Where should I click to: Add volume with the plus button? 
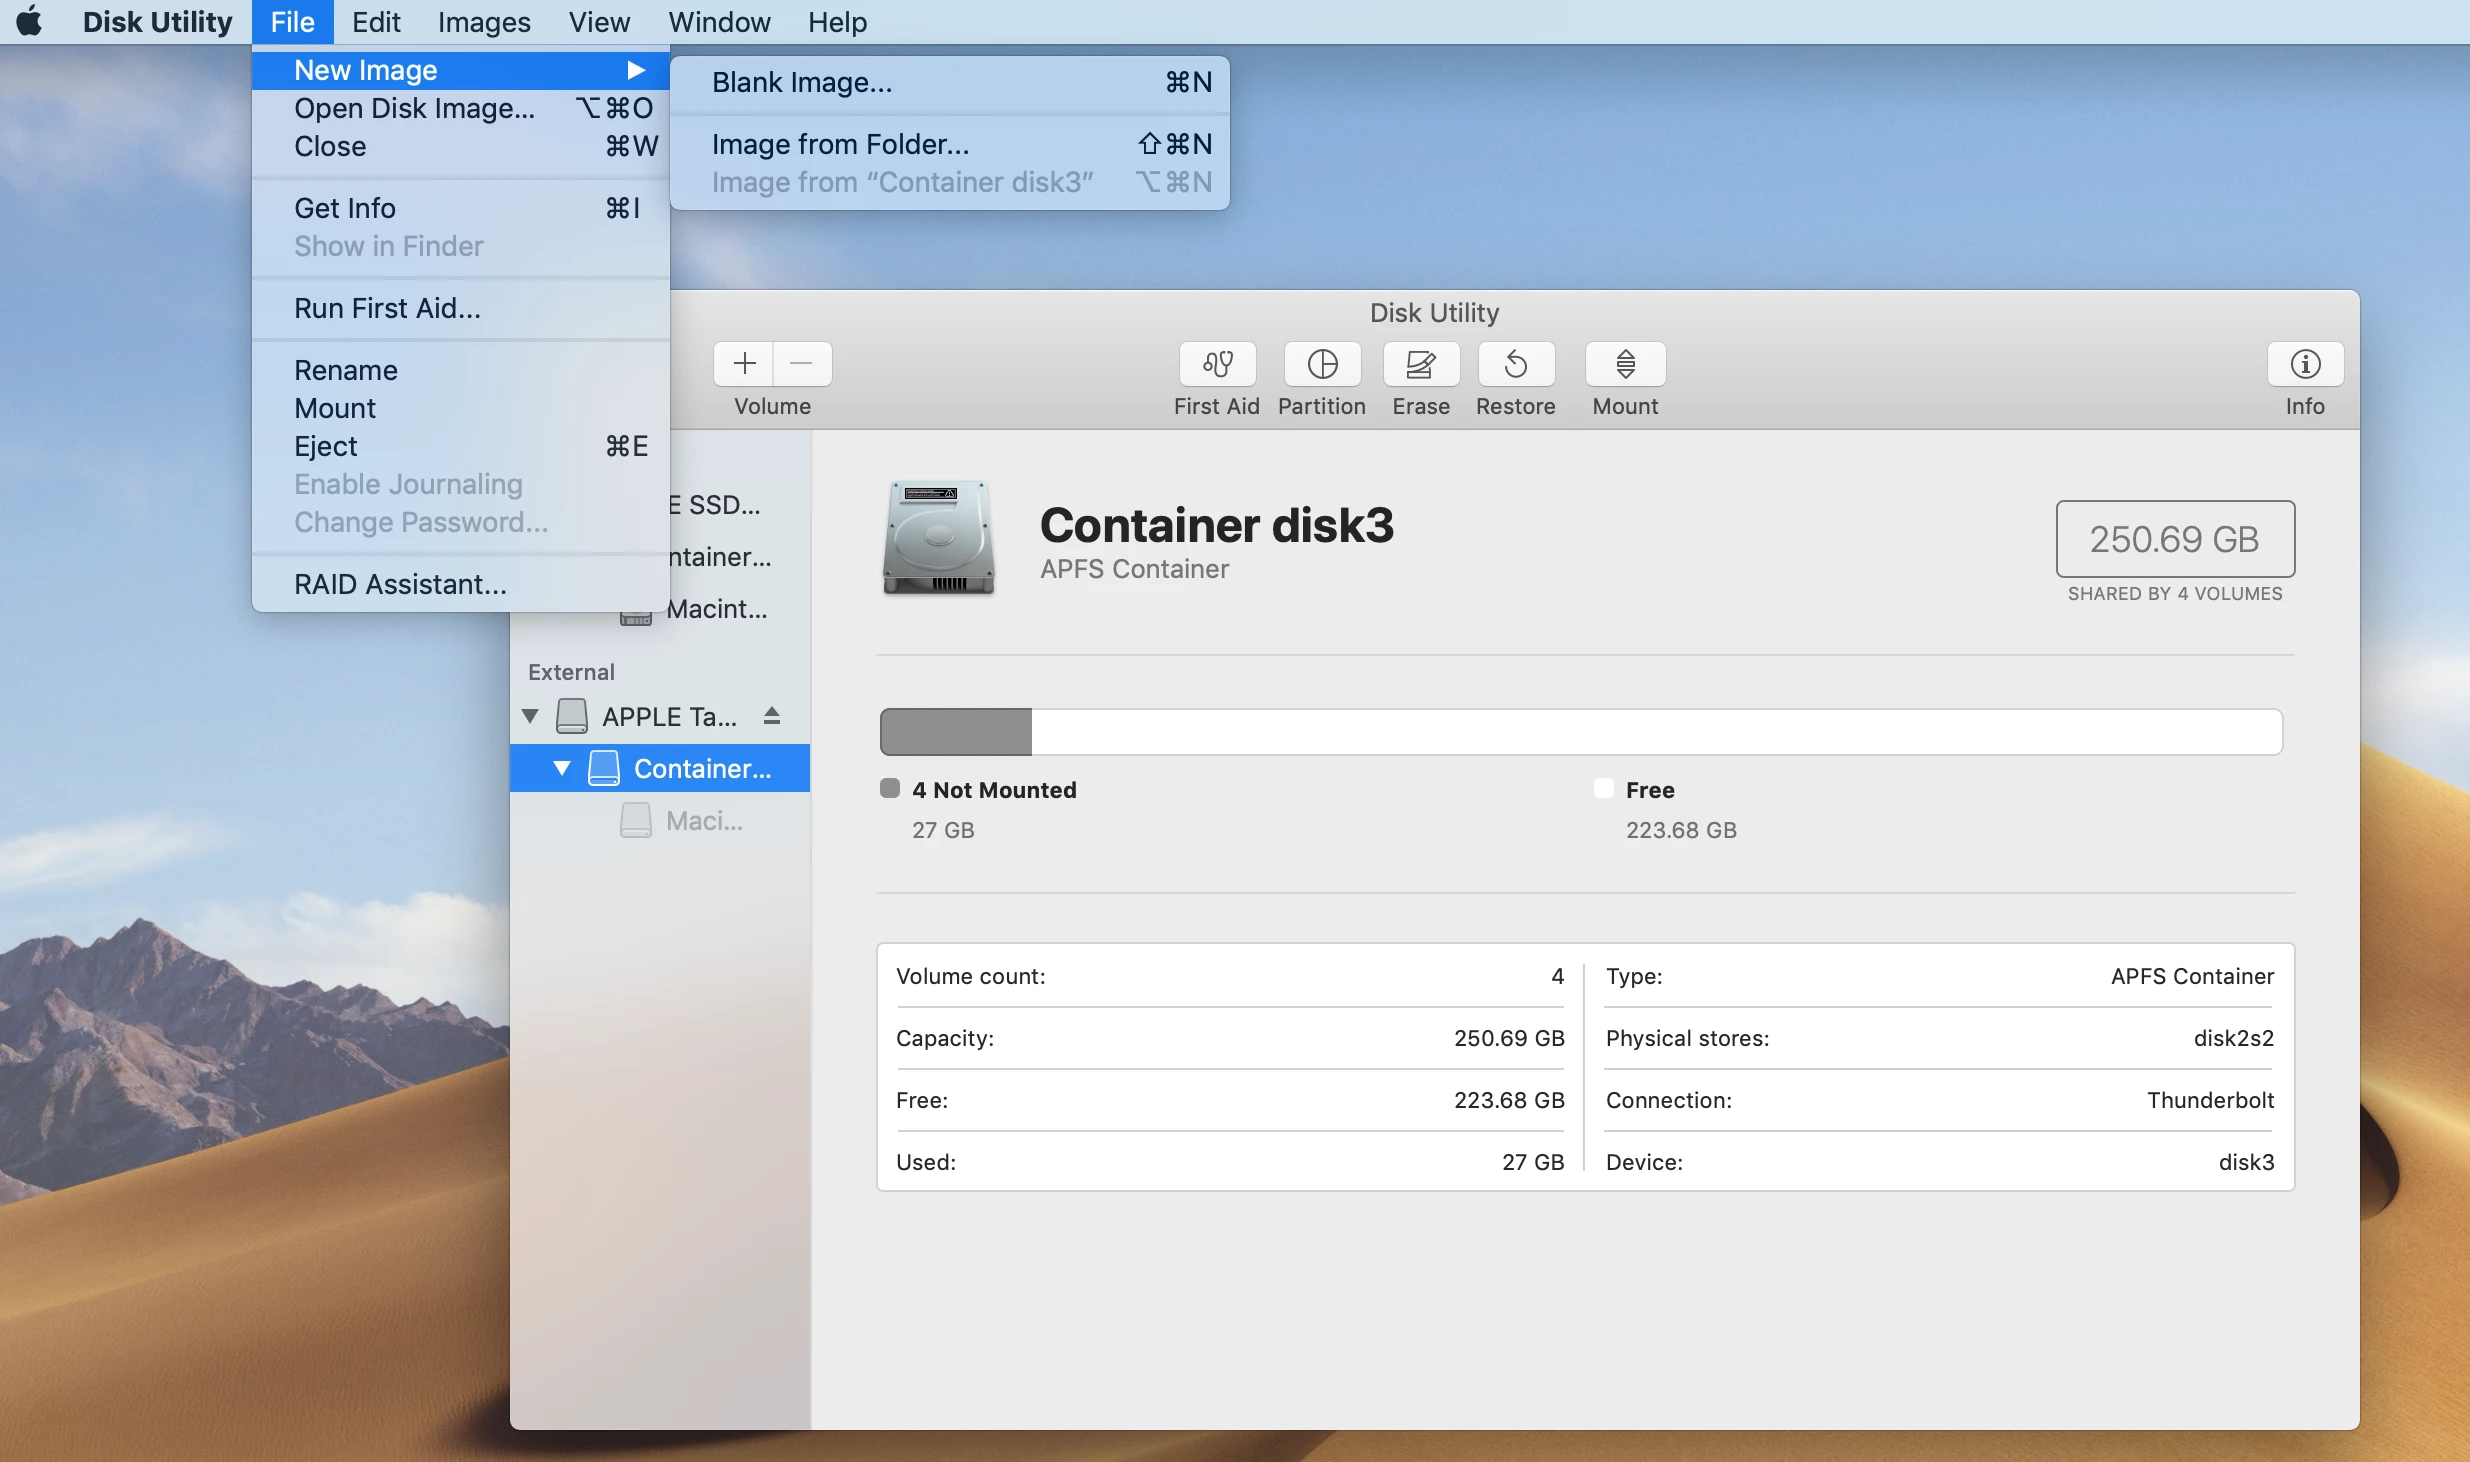[744, 364]
